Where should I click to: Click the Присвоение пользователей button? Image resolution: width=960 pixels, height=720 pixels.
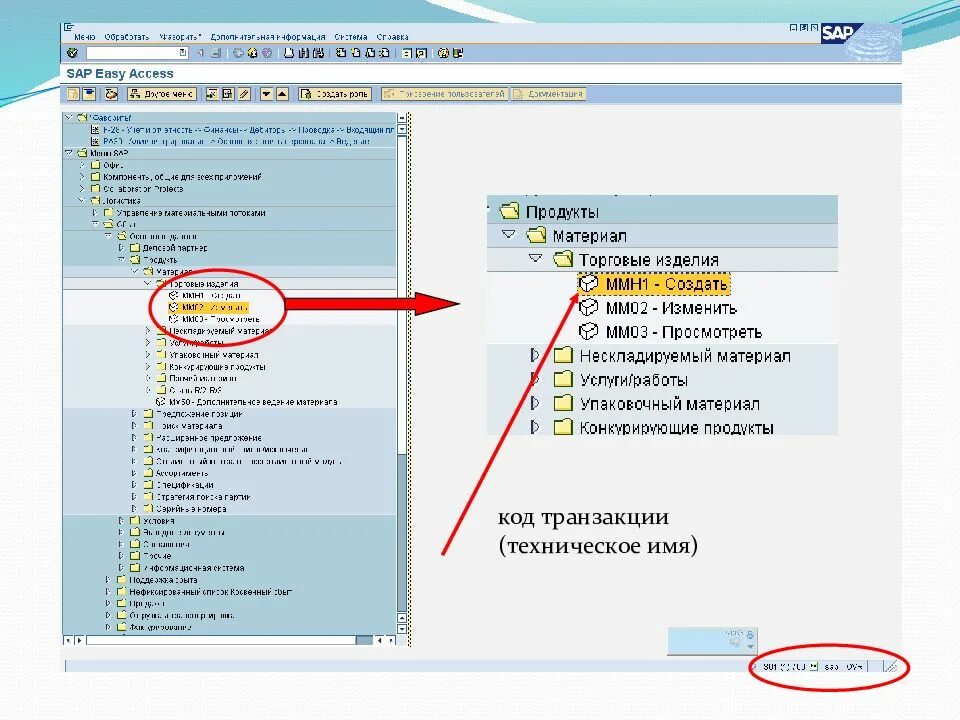pos(444,94)
